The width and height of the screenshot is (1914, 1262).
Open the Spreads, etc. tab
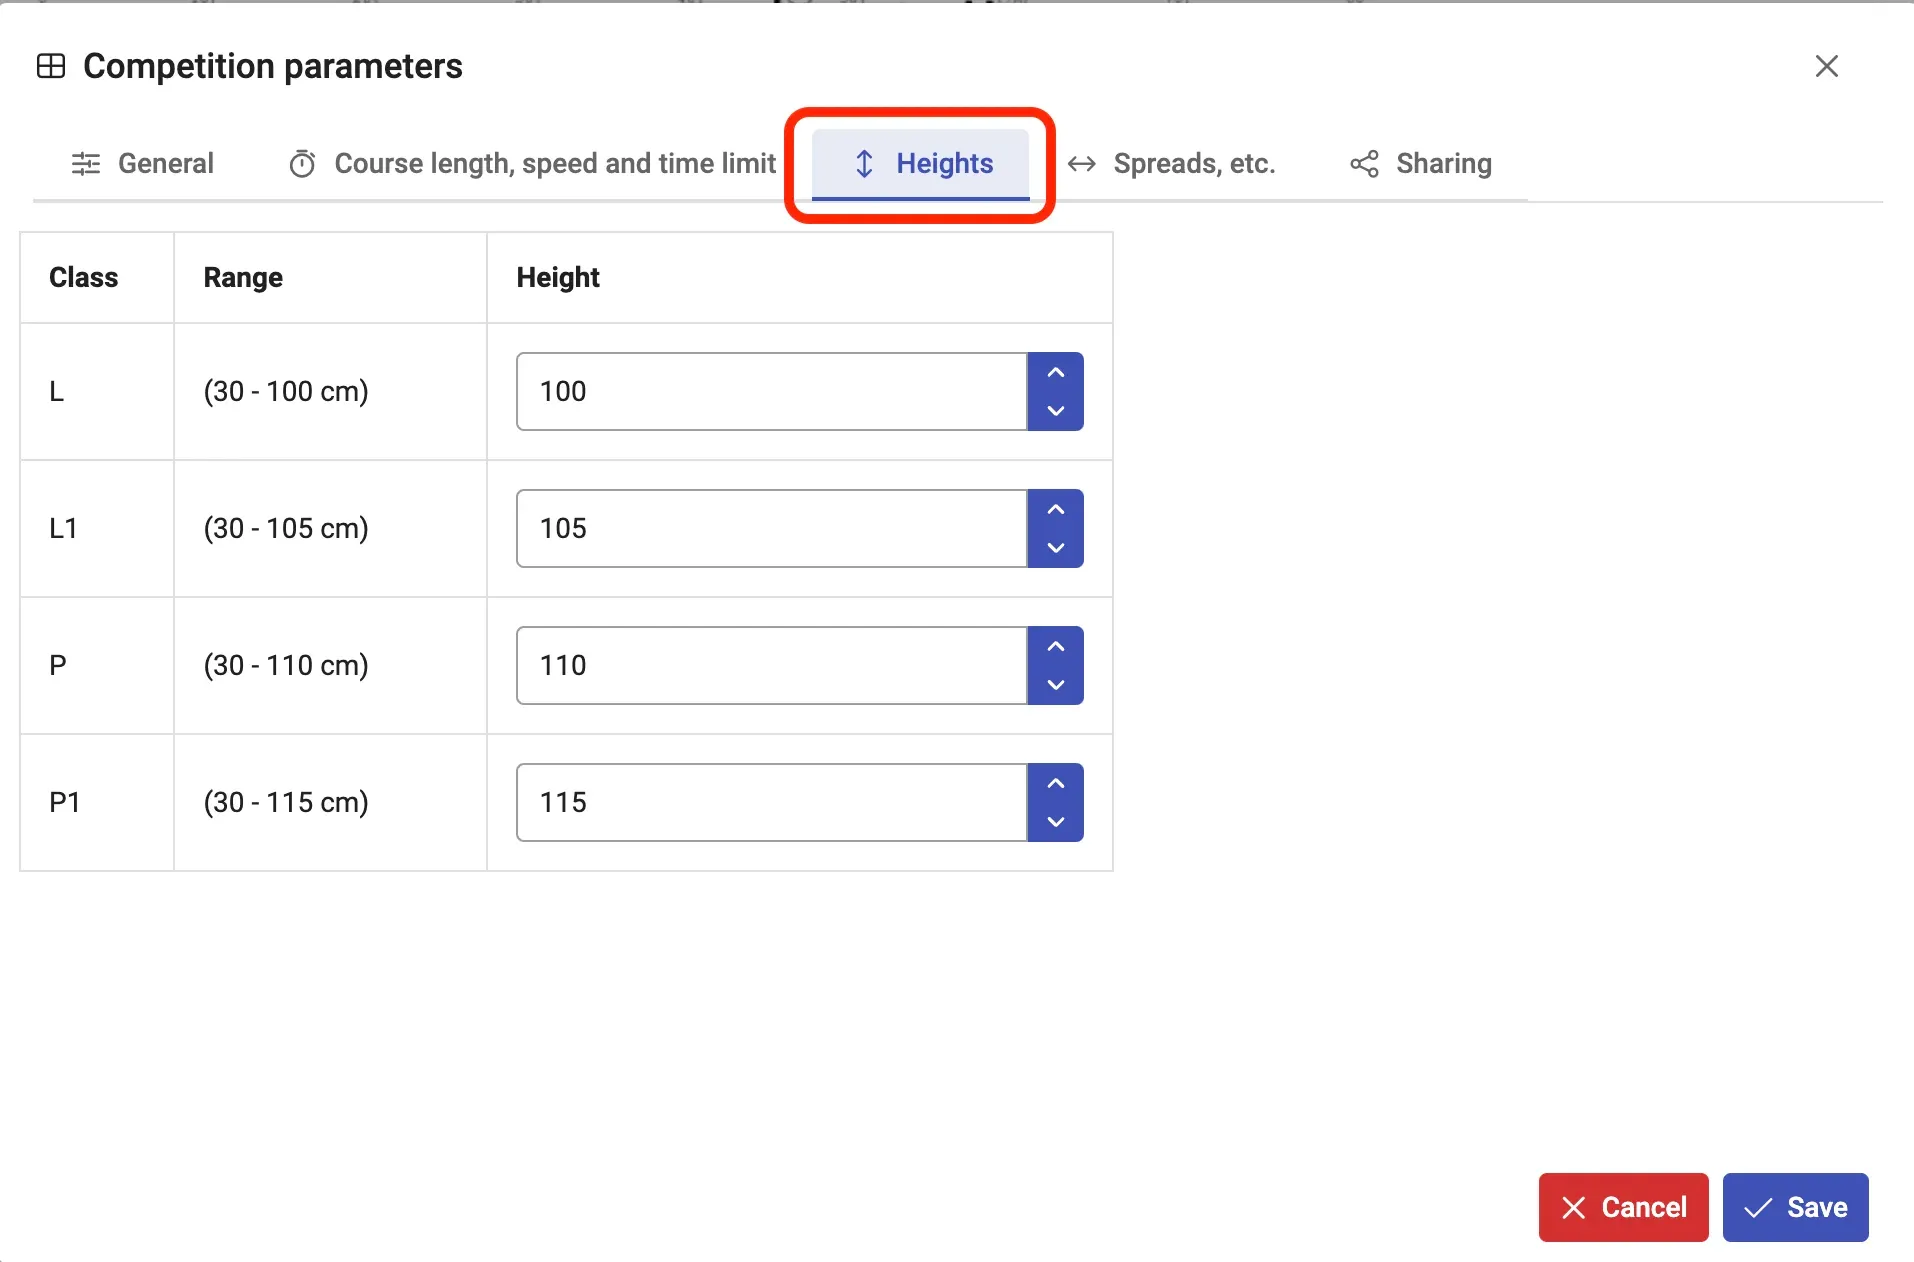click(1172, 163)
